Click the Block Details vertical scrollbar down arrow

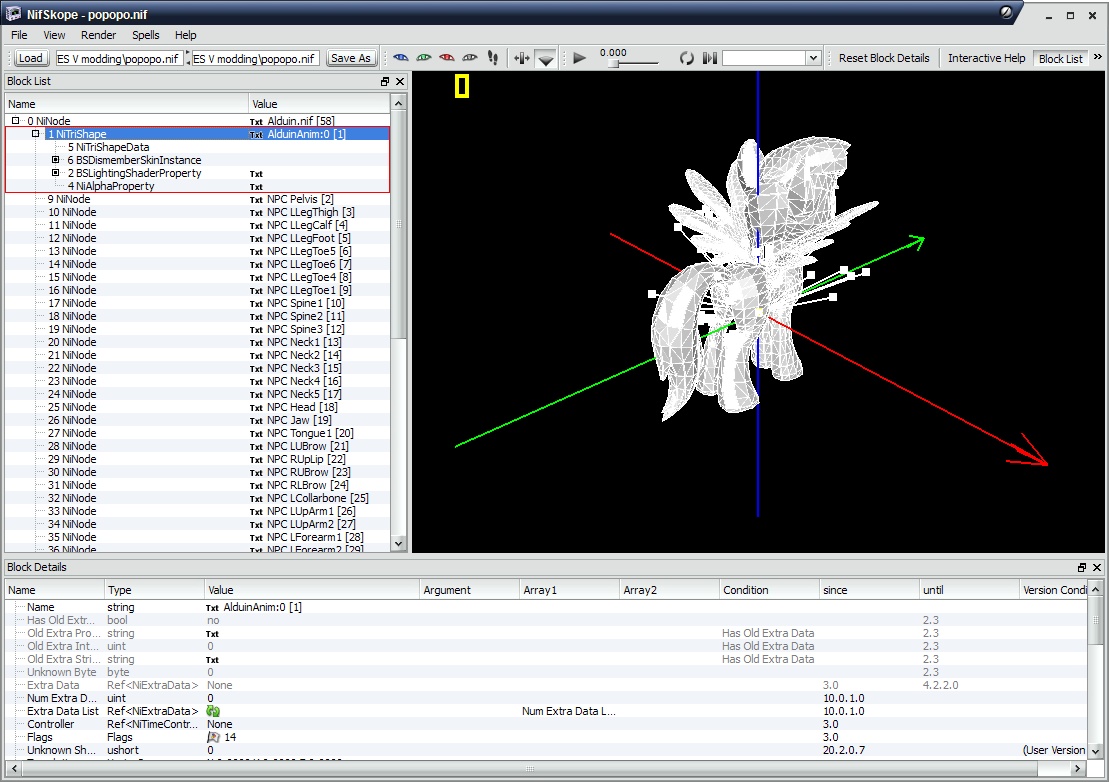tap(1096, 751)
